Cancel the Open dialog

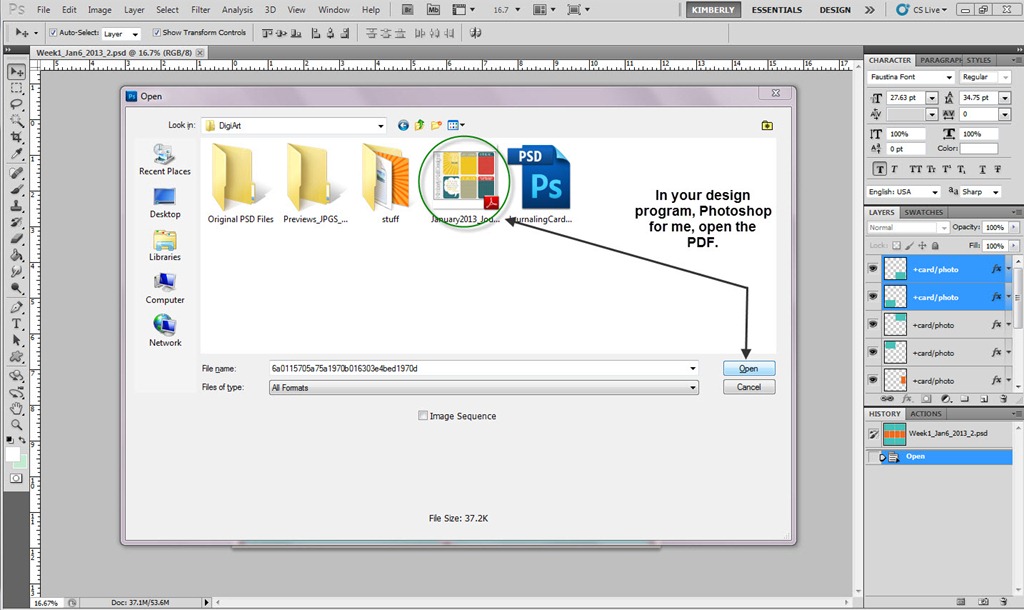click(748, 387)
